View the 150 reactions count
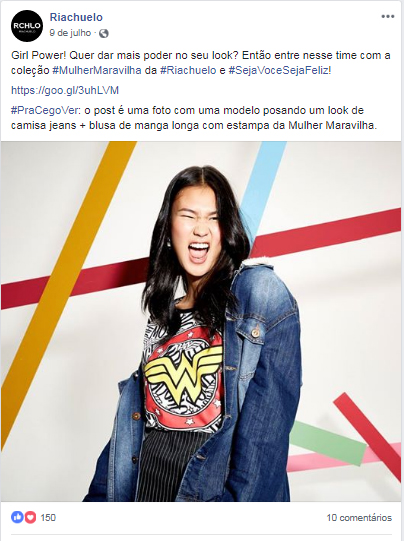The width and height of the screenshot is (404, 541). click(48, 518)
